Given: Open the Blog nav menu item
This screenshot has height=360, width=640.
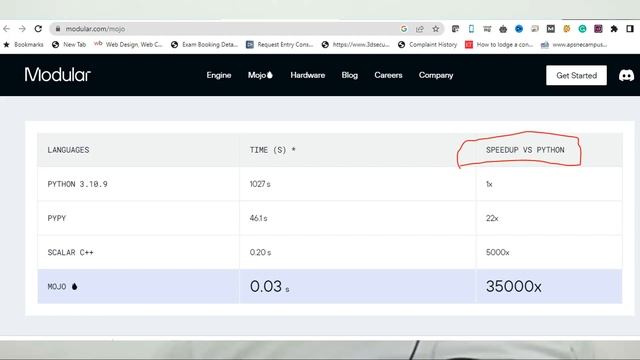Looking at the screenshot, I should click(349, 75).
